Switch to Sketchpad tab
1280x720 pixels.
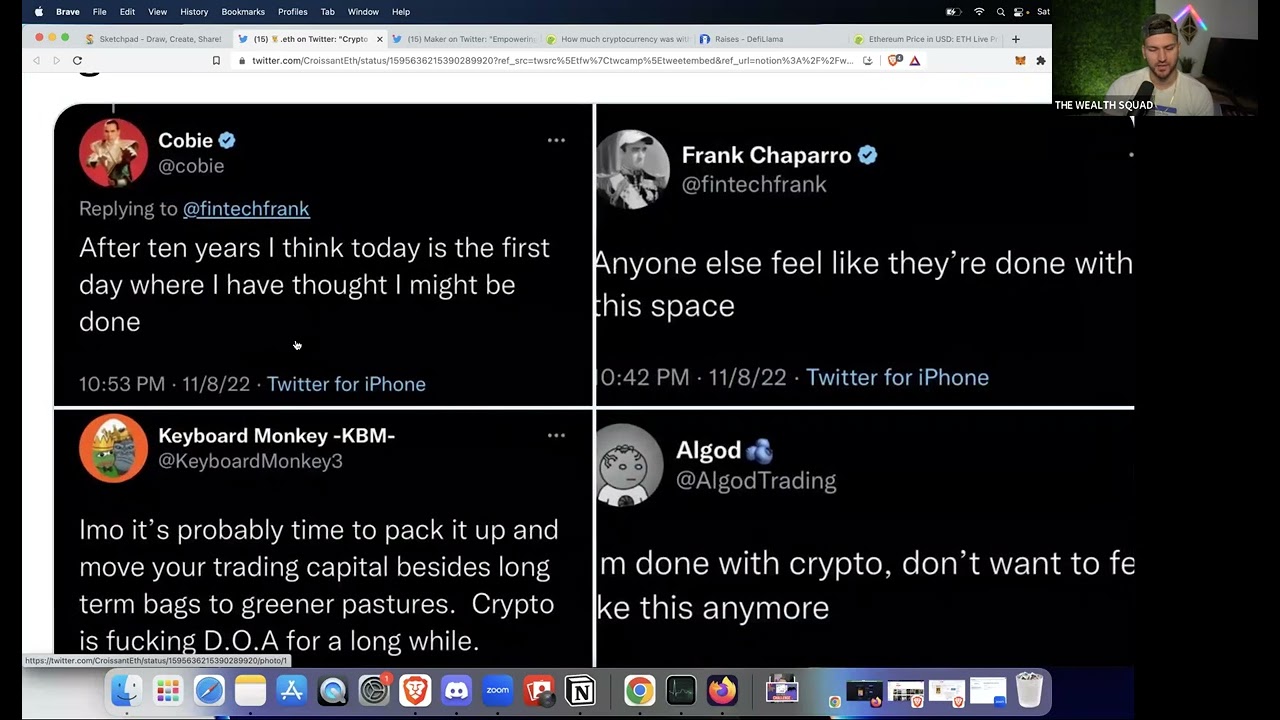(155, 39)
